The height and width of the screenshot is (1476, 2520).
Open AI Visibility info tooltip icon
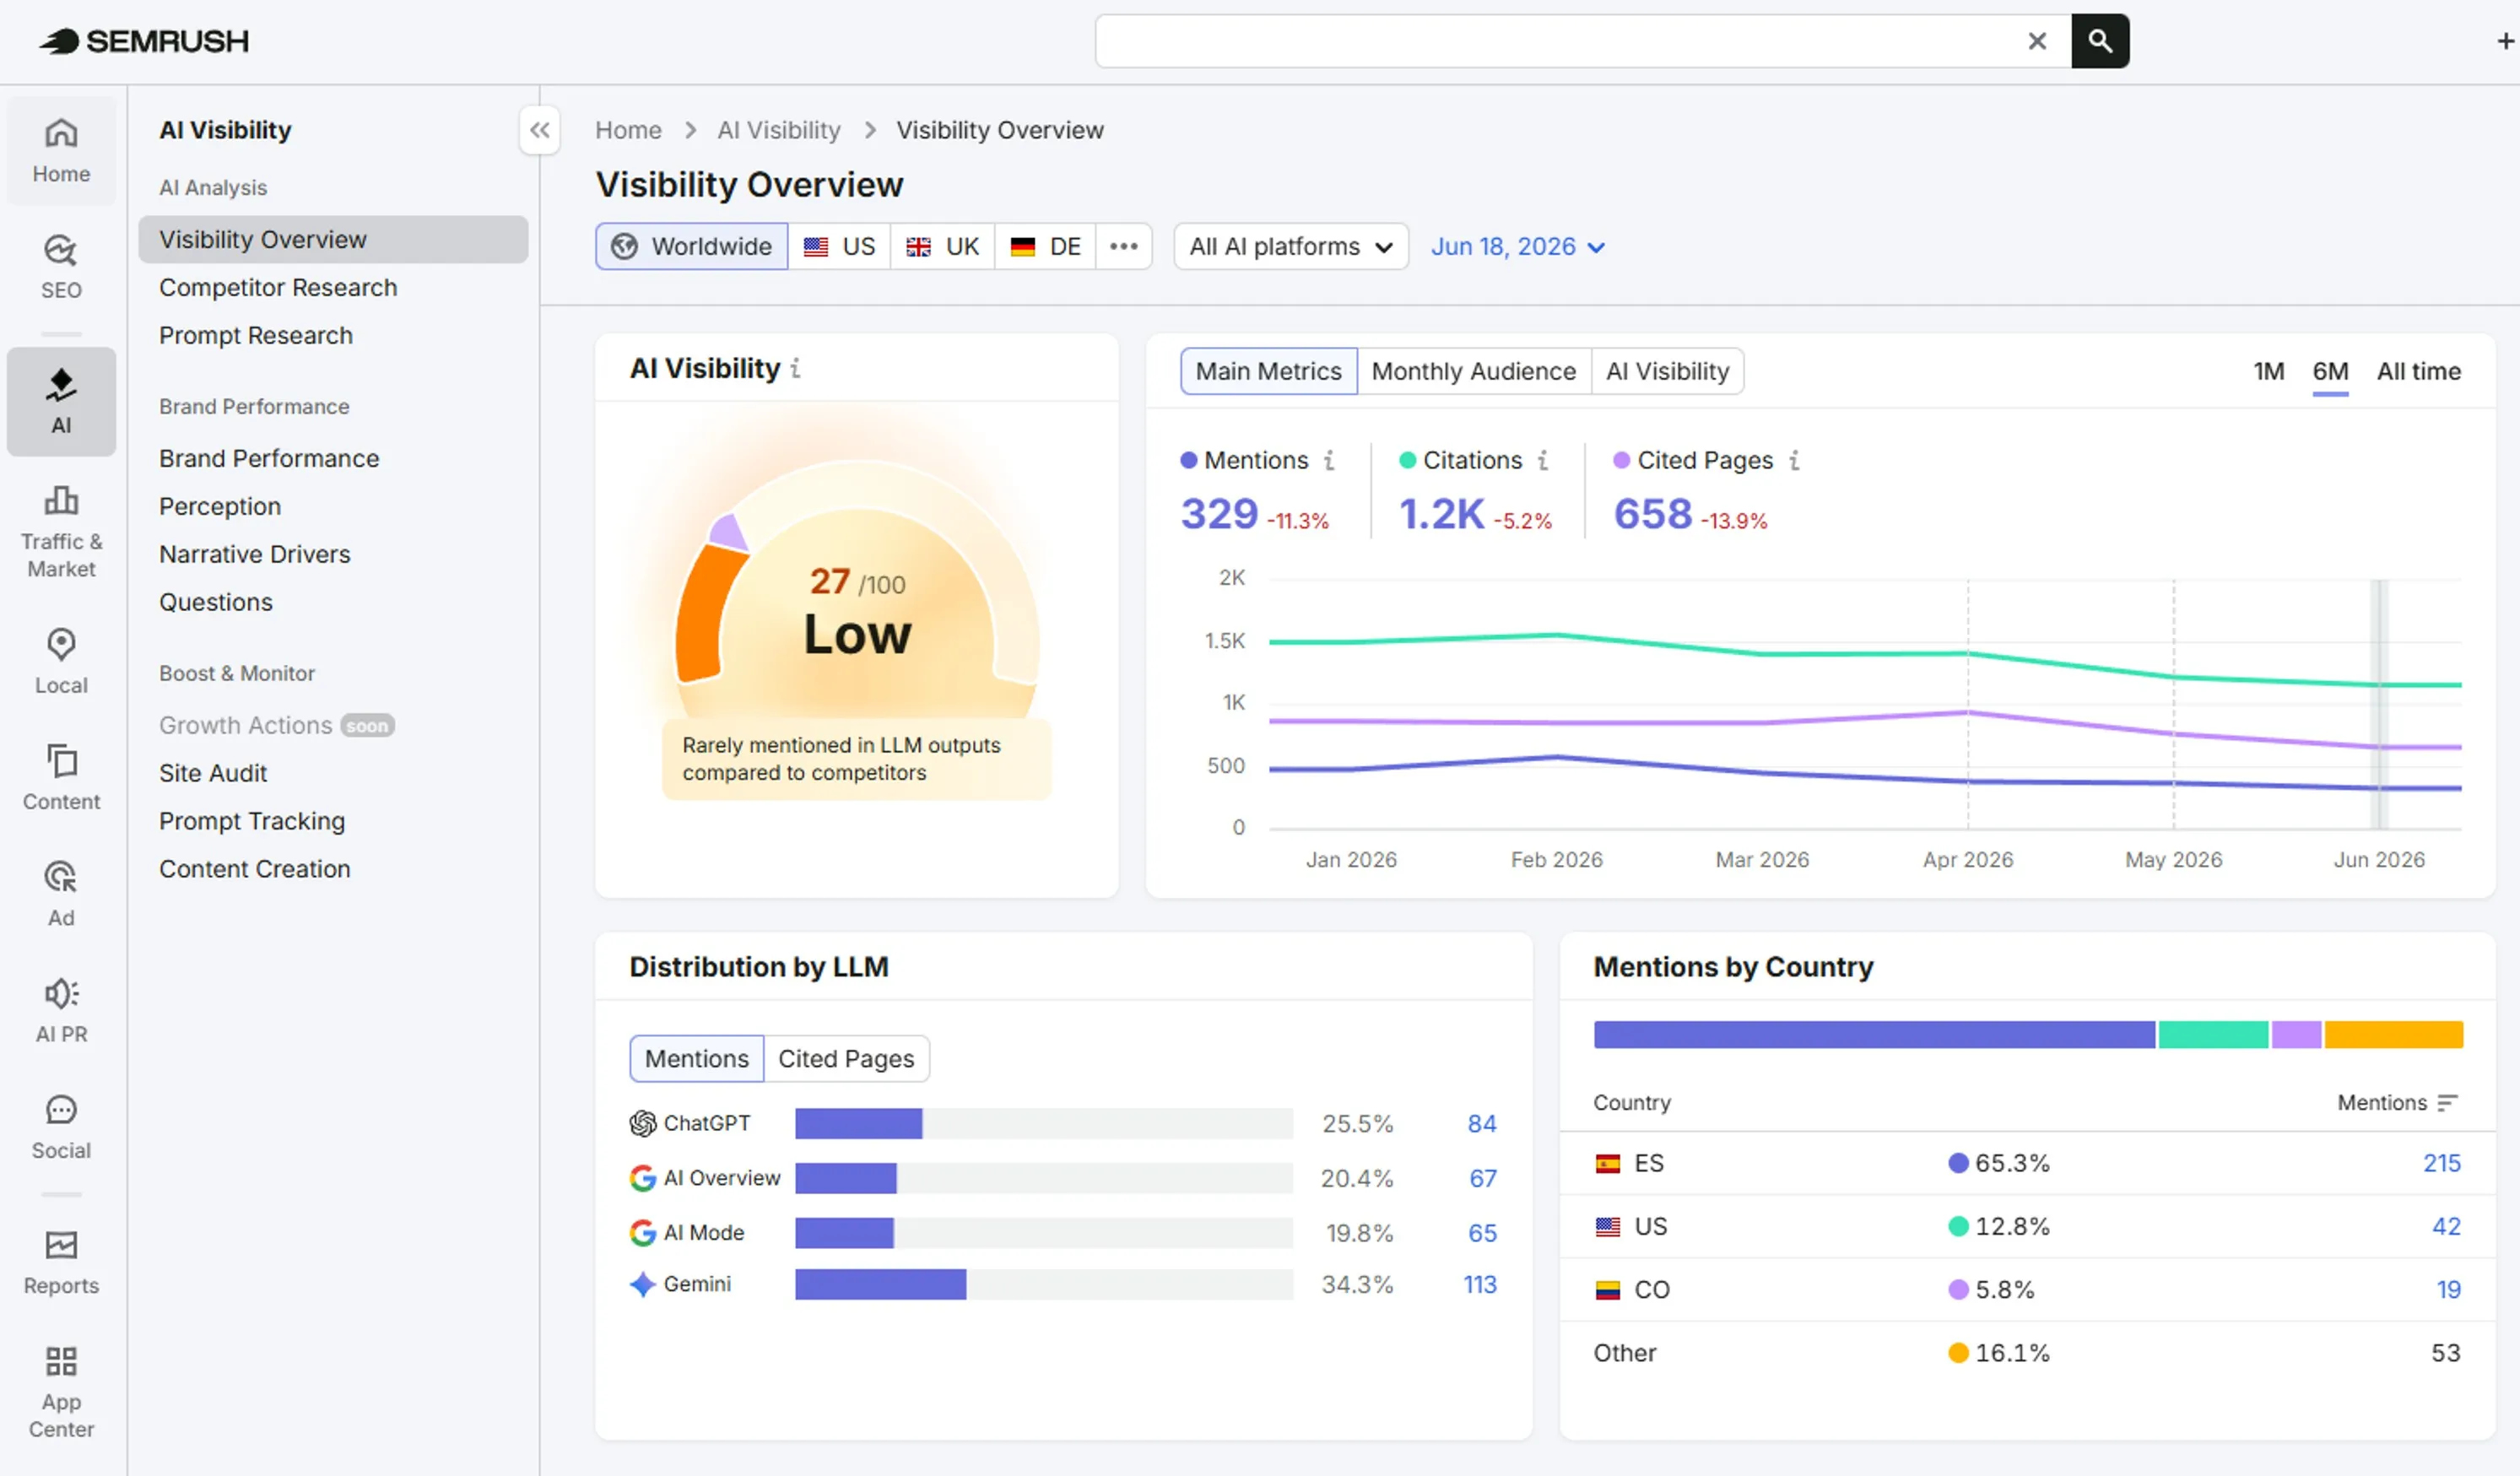(x=796, y=369)
